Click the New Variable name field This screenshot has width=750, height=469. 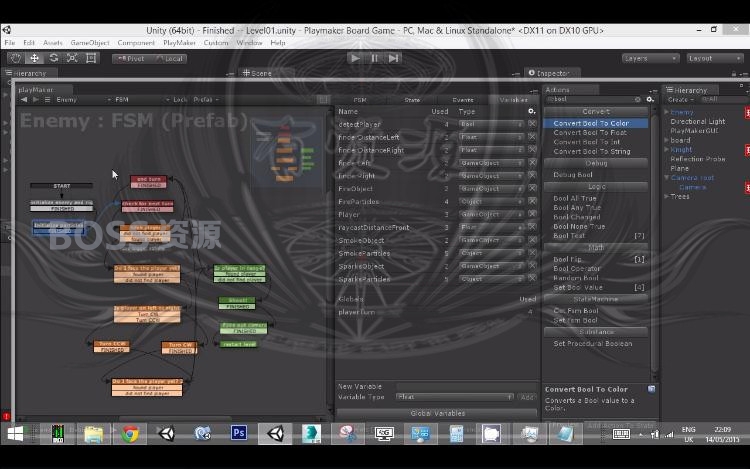click(x=466, y=386)
